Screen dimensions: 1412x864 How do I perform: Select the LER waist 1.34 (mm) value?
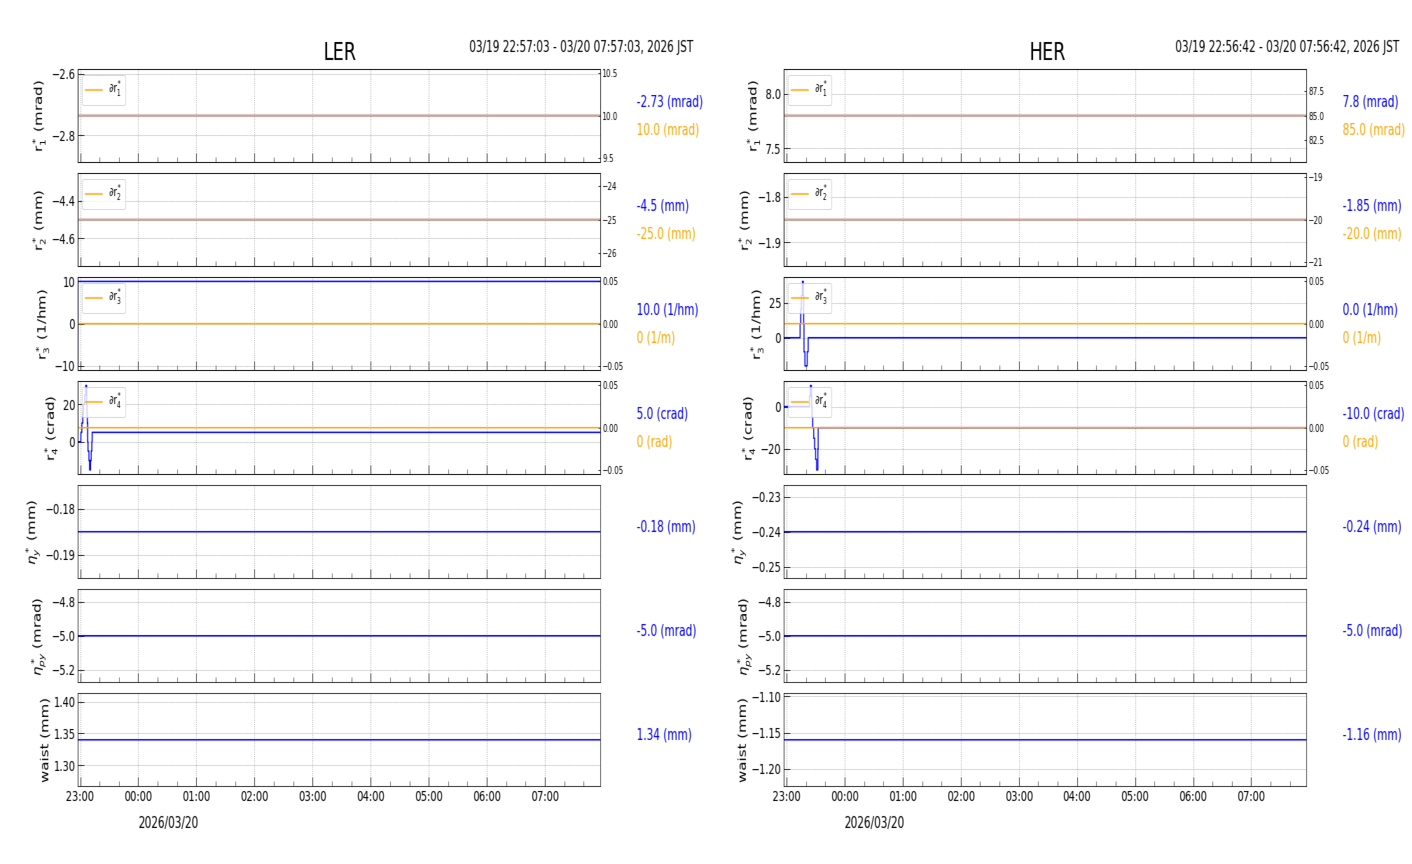(x=664, y=735)
